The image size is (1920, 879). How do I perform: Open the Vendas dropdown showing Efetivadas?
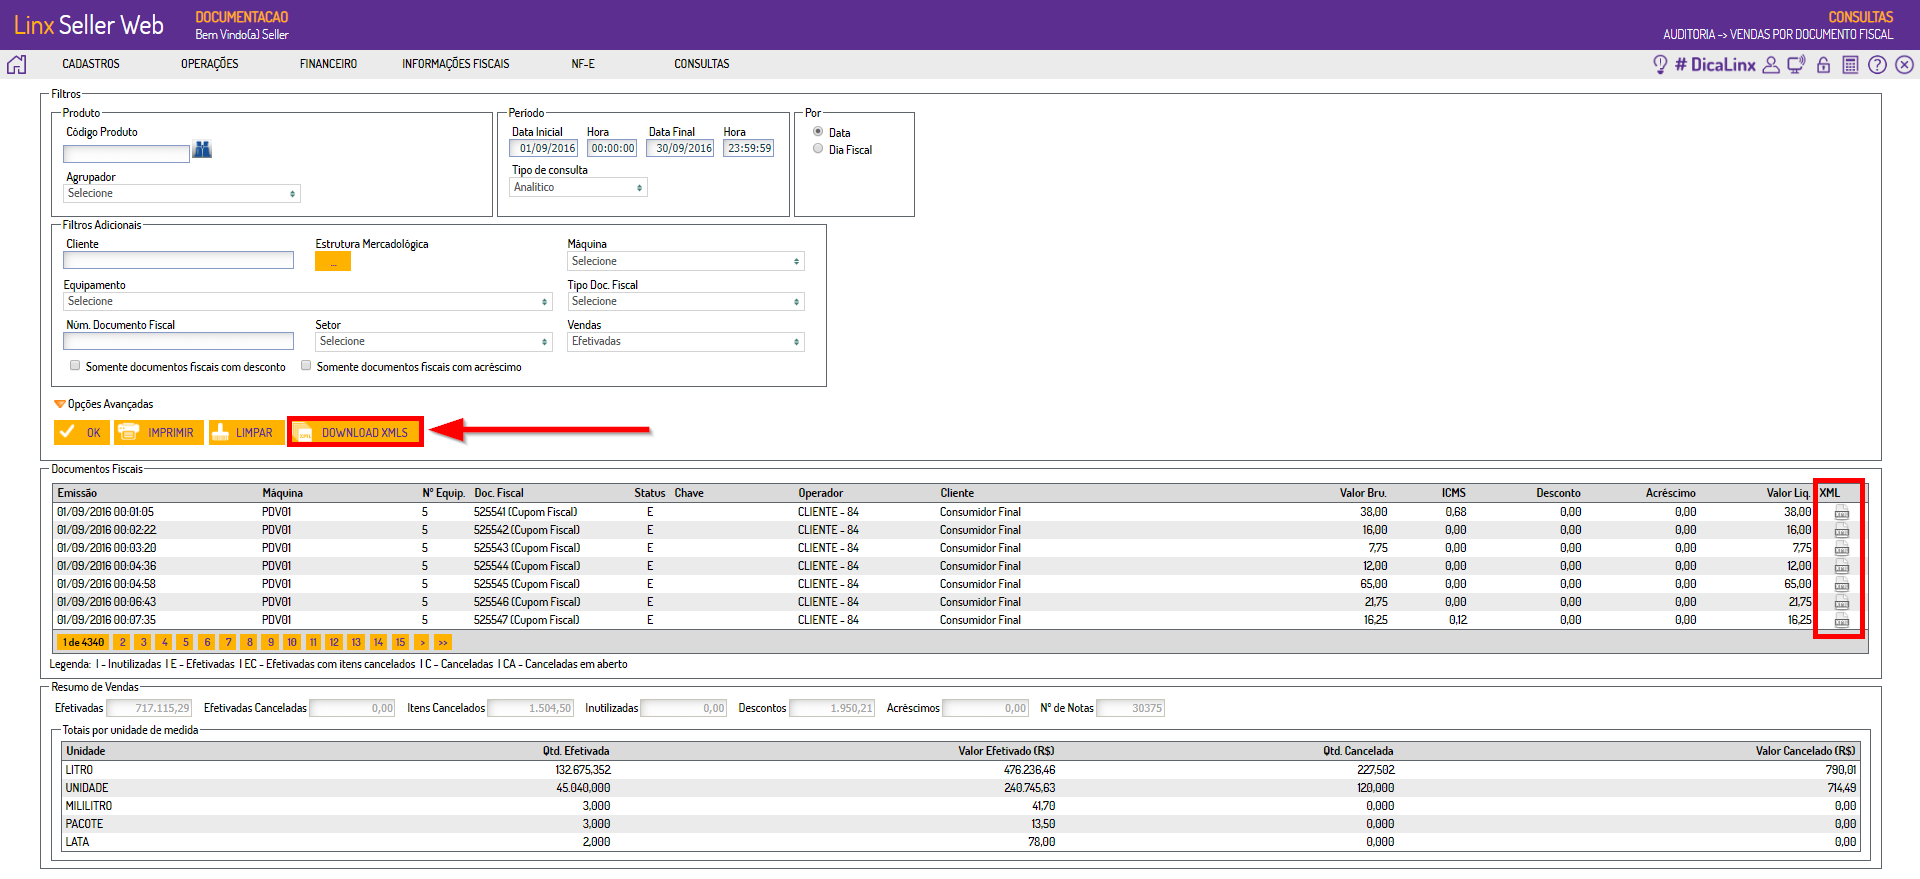[685, 342]
